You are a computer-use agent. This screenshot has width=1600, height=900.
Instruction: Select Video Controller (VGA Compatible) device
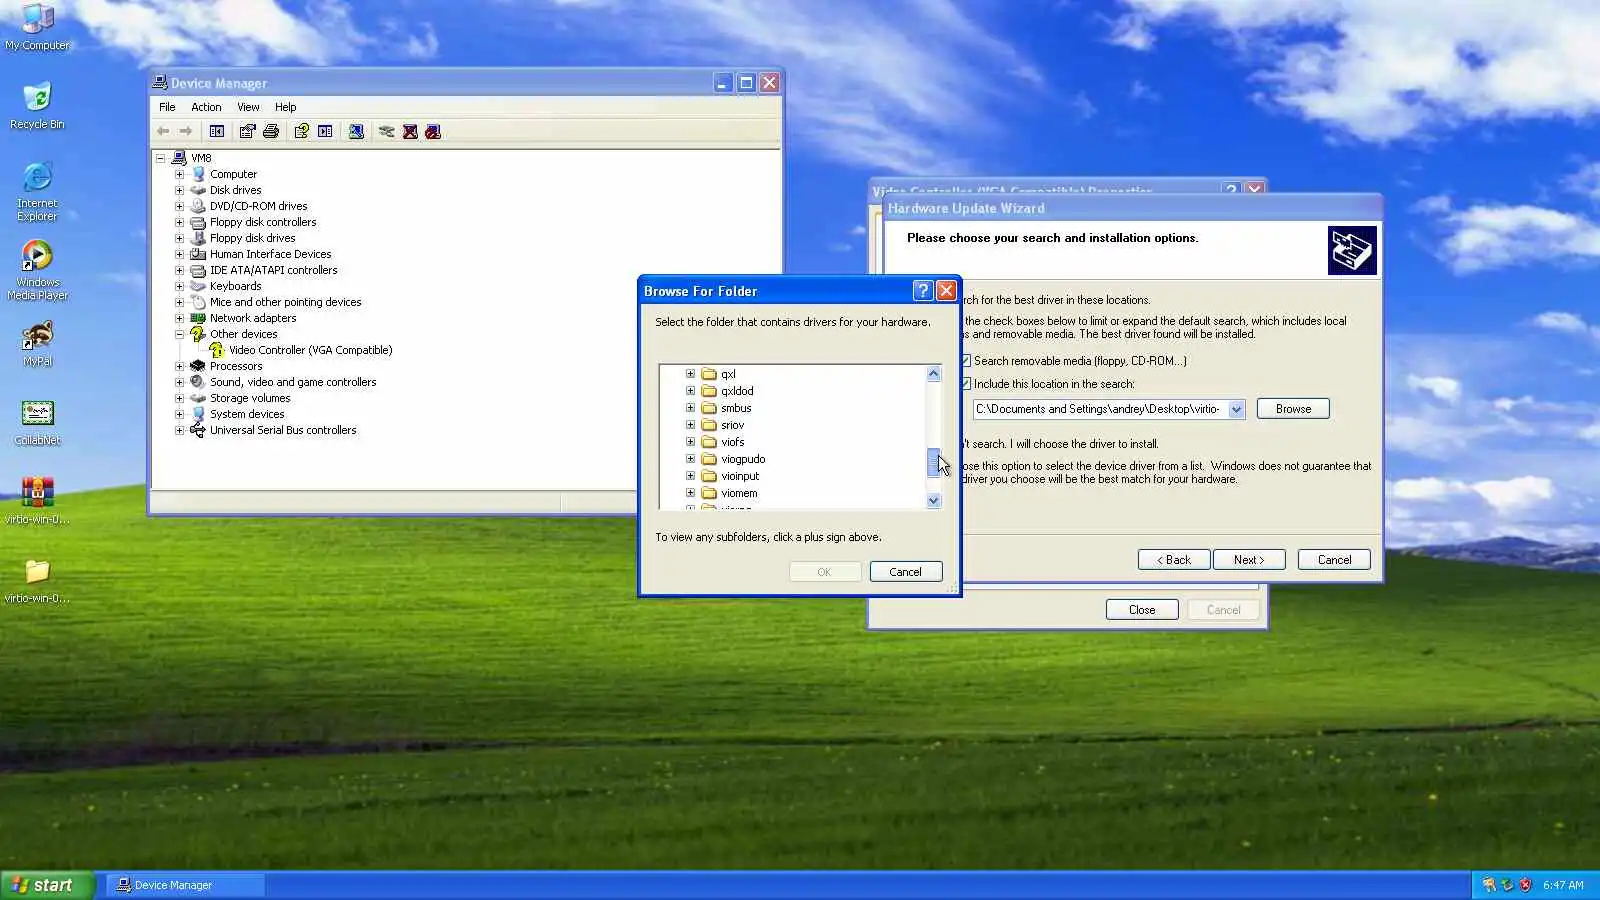pyautogui.click(x=310, y=350)
